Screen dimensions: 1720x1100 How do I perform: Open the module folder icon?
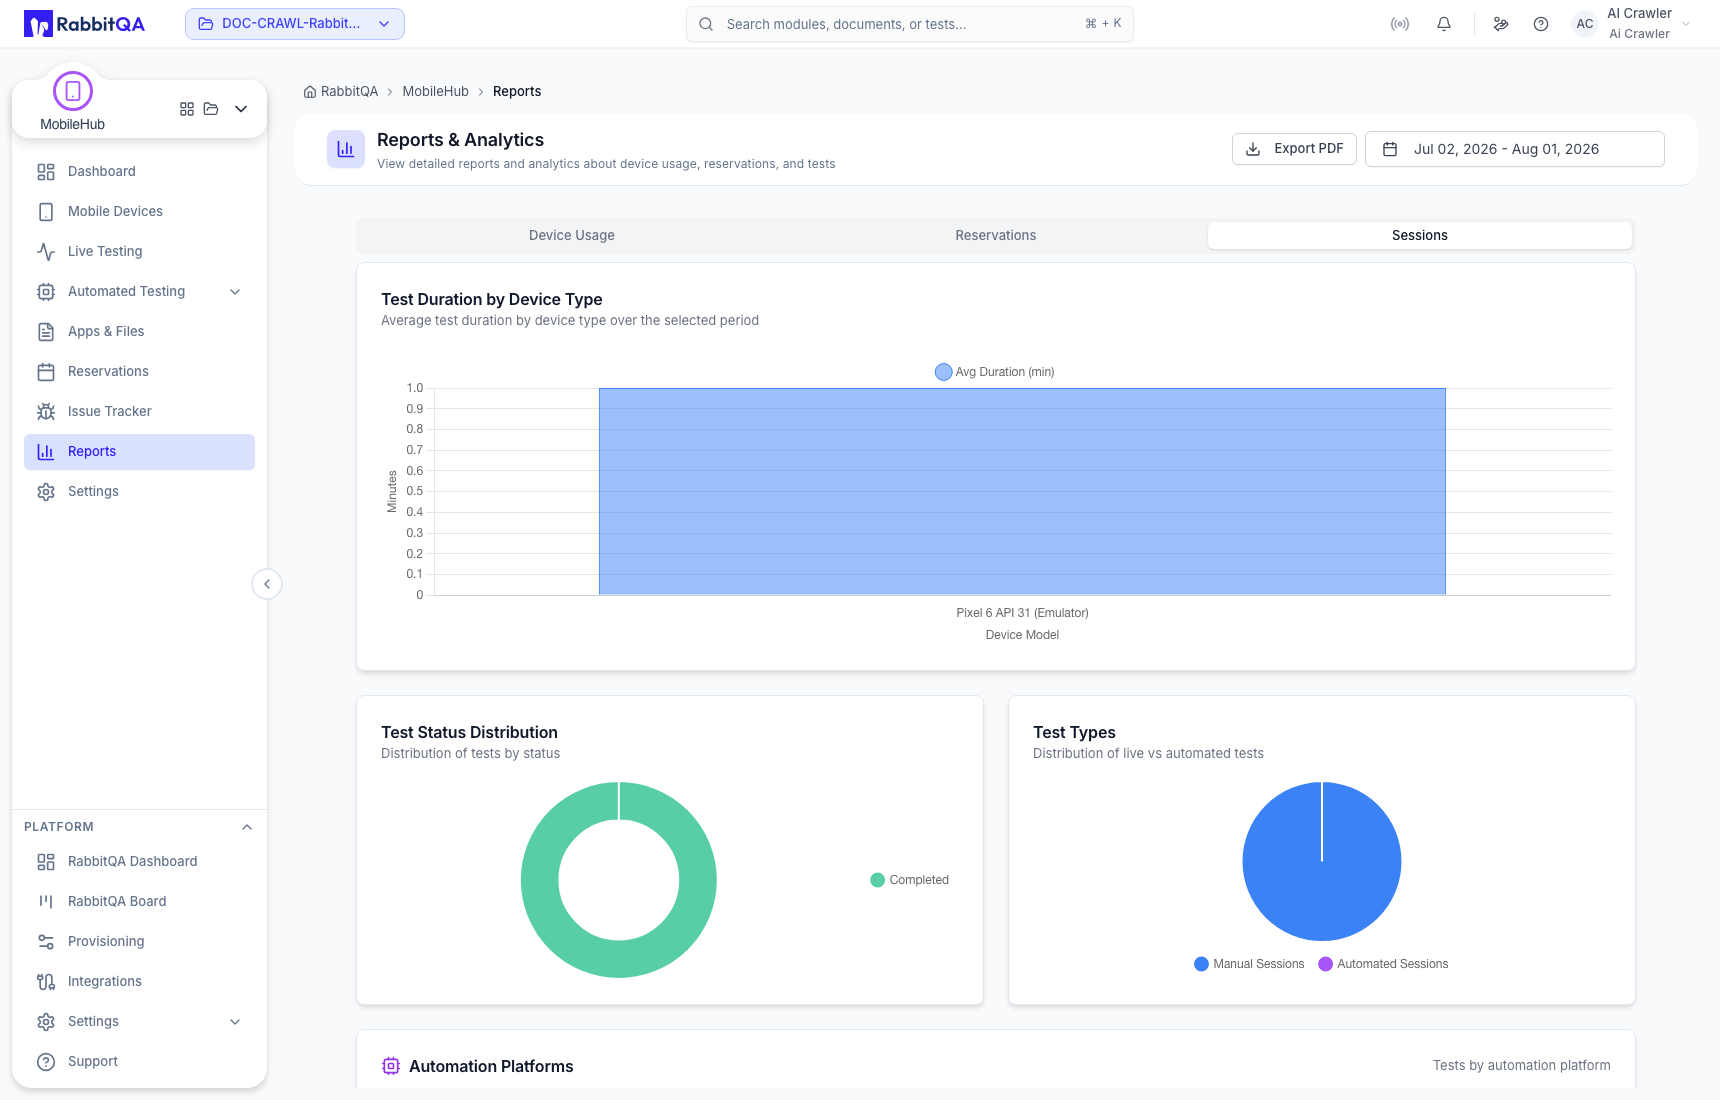tap(211, 109)
